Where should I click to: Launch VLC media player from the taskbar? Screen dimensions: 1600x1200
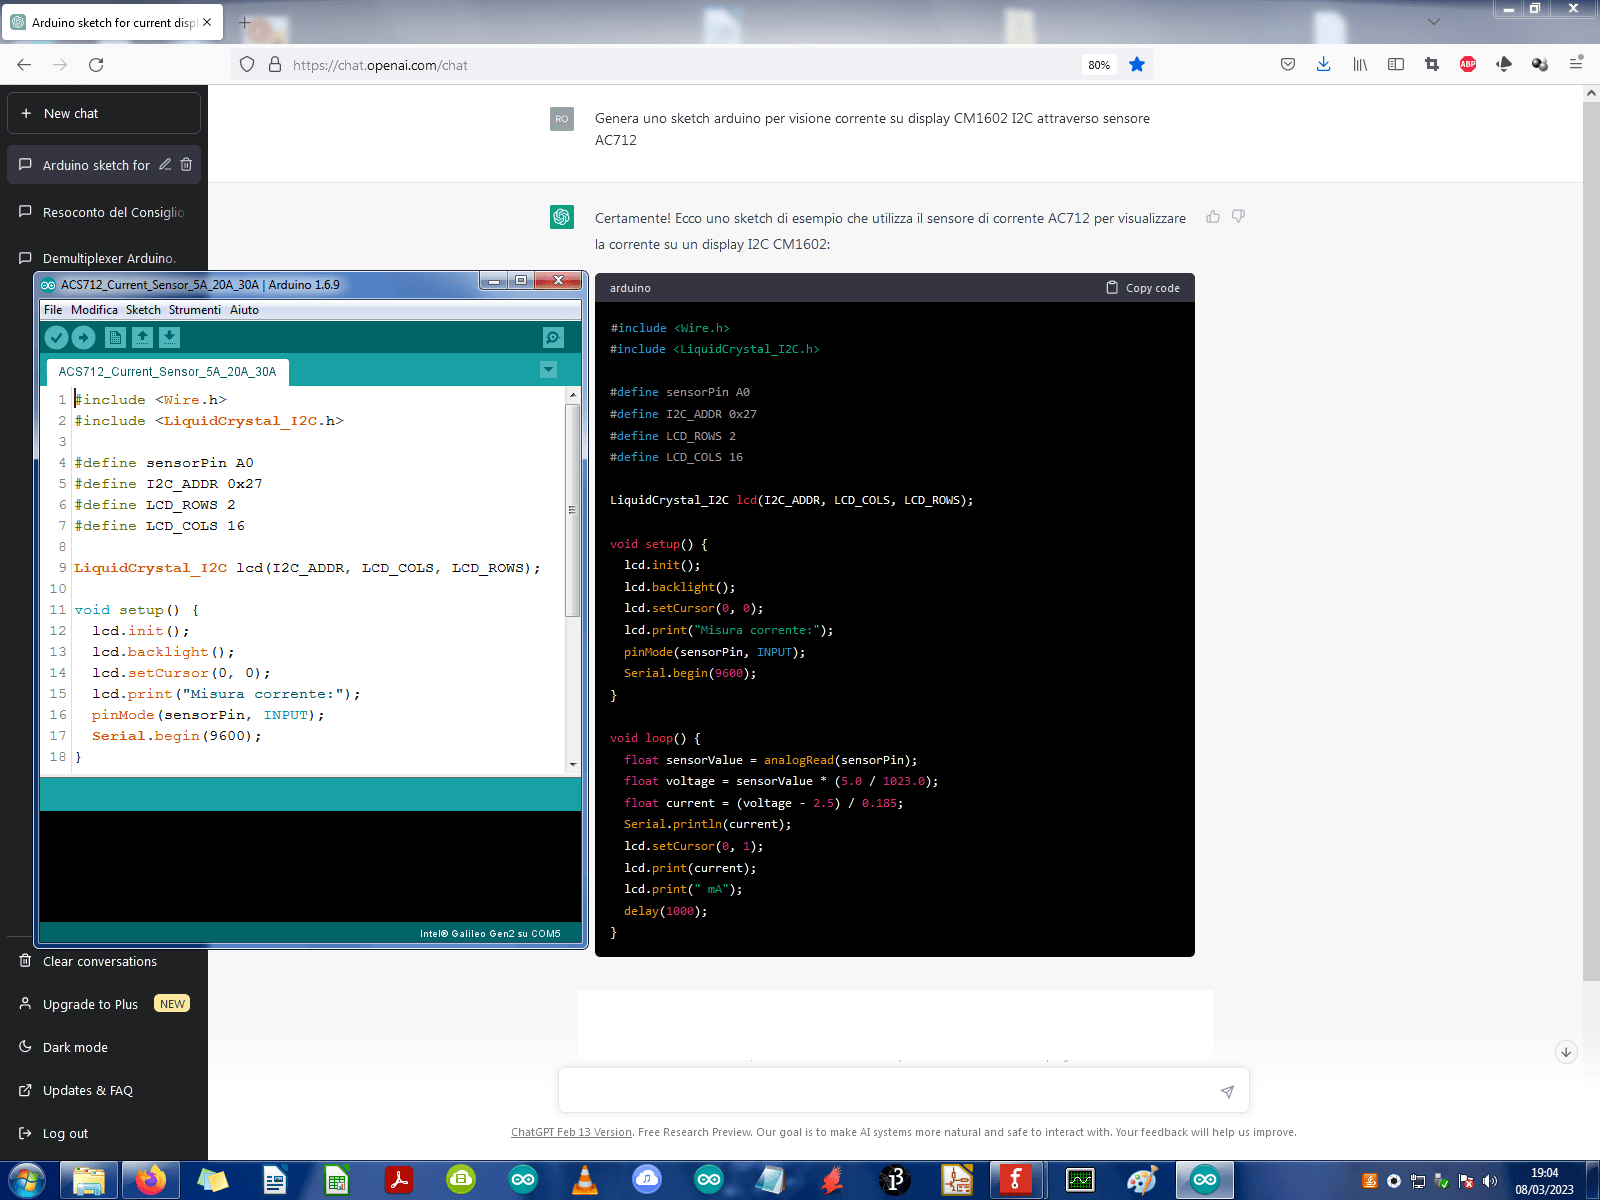point(585,1180)
